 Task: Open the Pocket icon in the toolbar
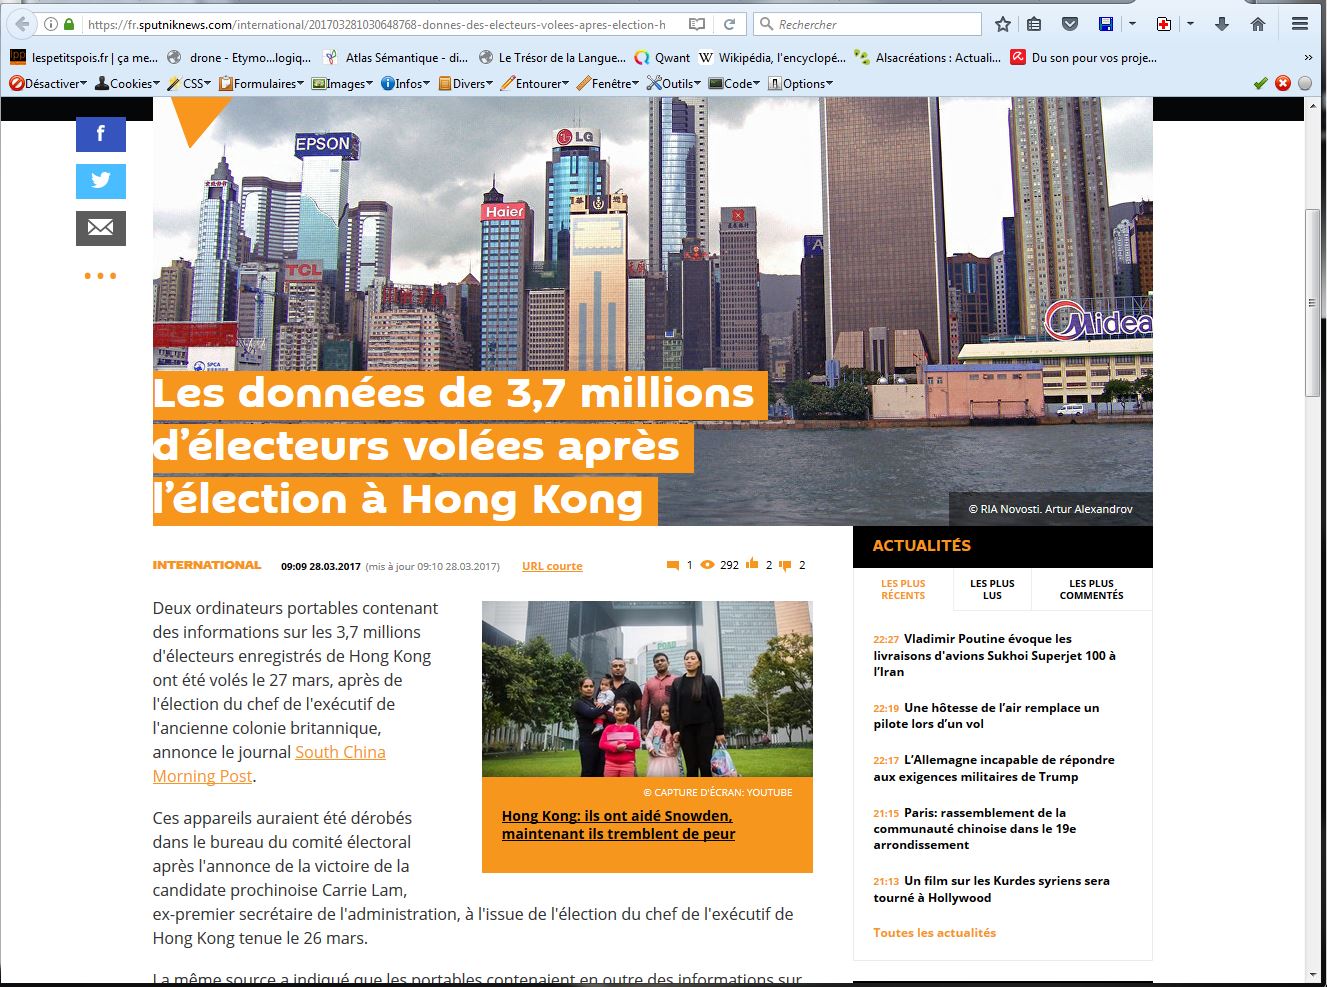(x=1069, y=24)
